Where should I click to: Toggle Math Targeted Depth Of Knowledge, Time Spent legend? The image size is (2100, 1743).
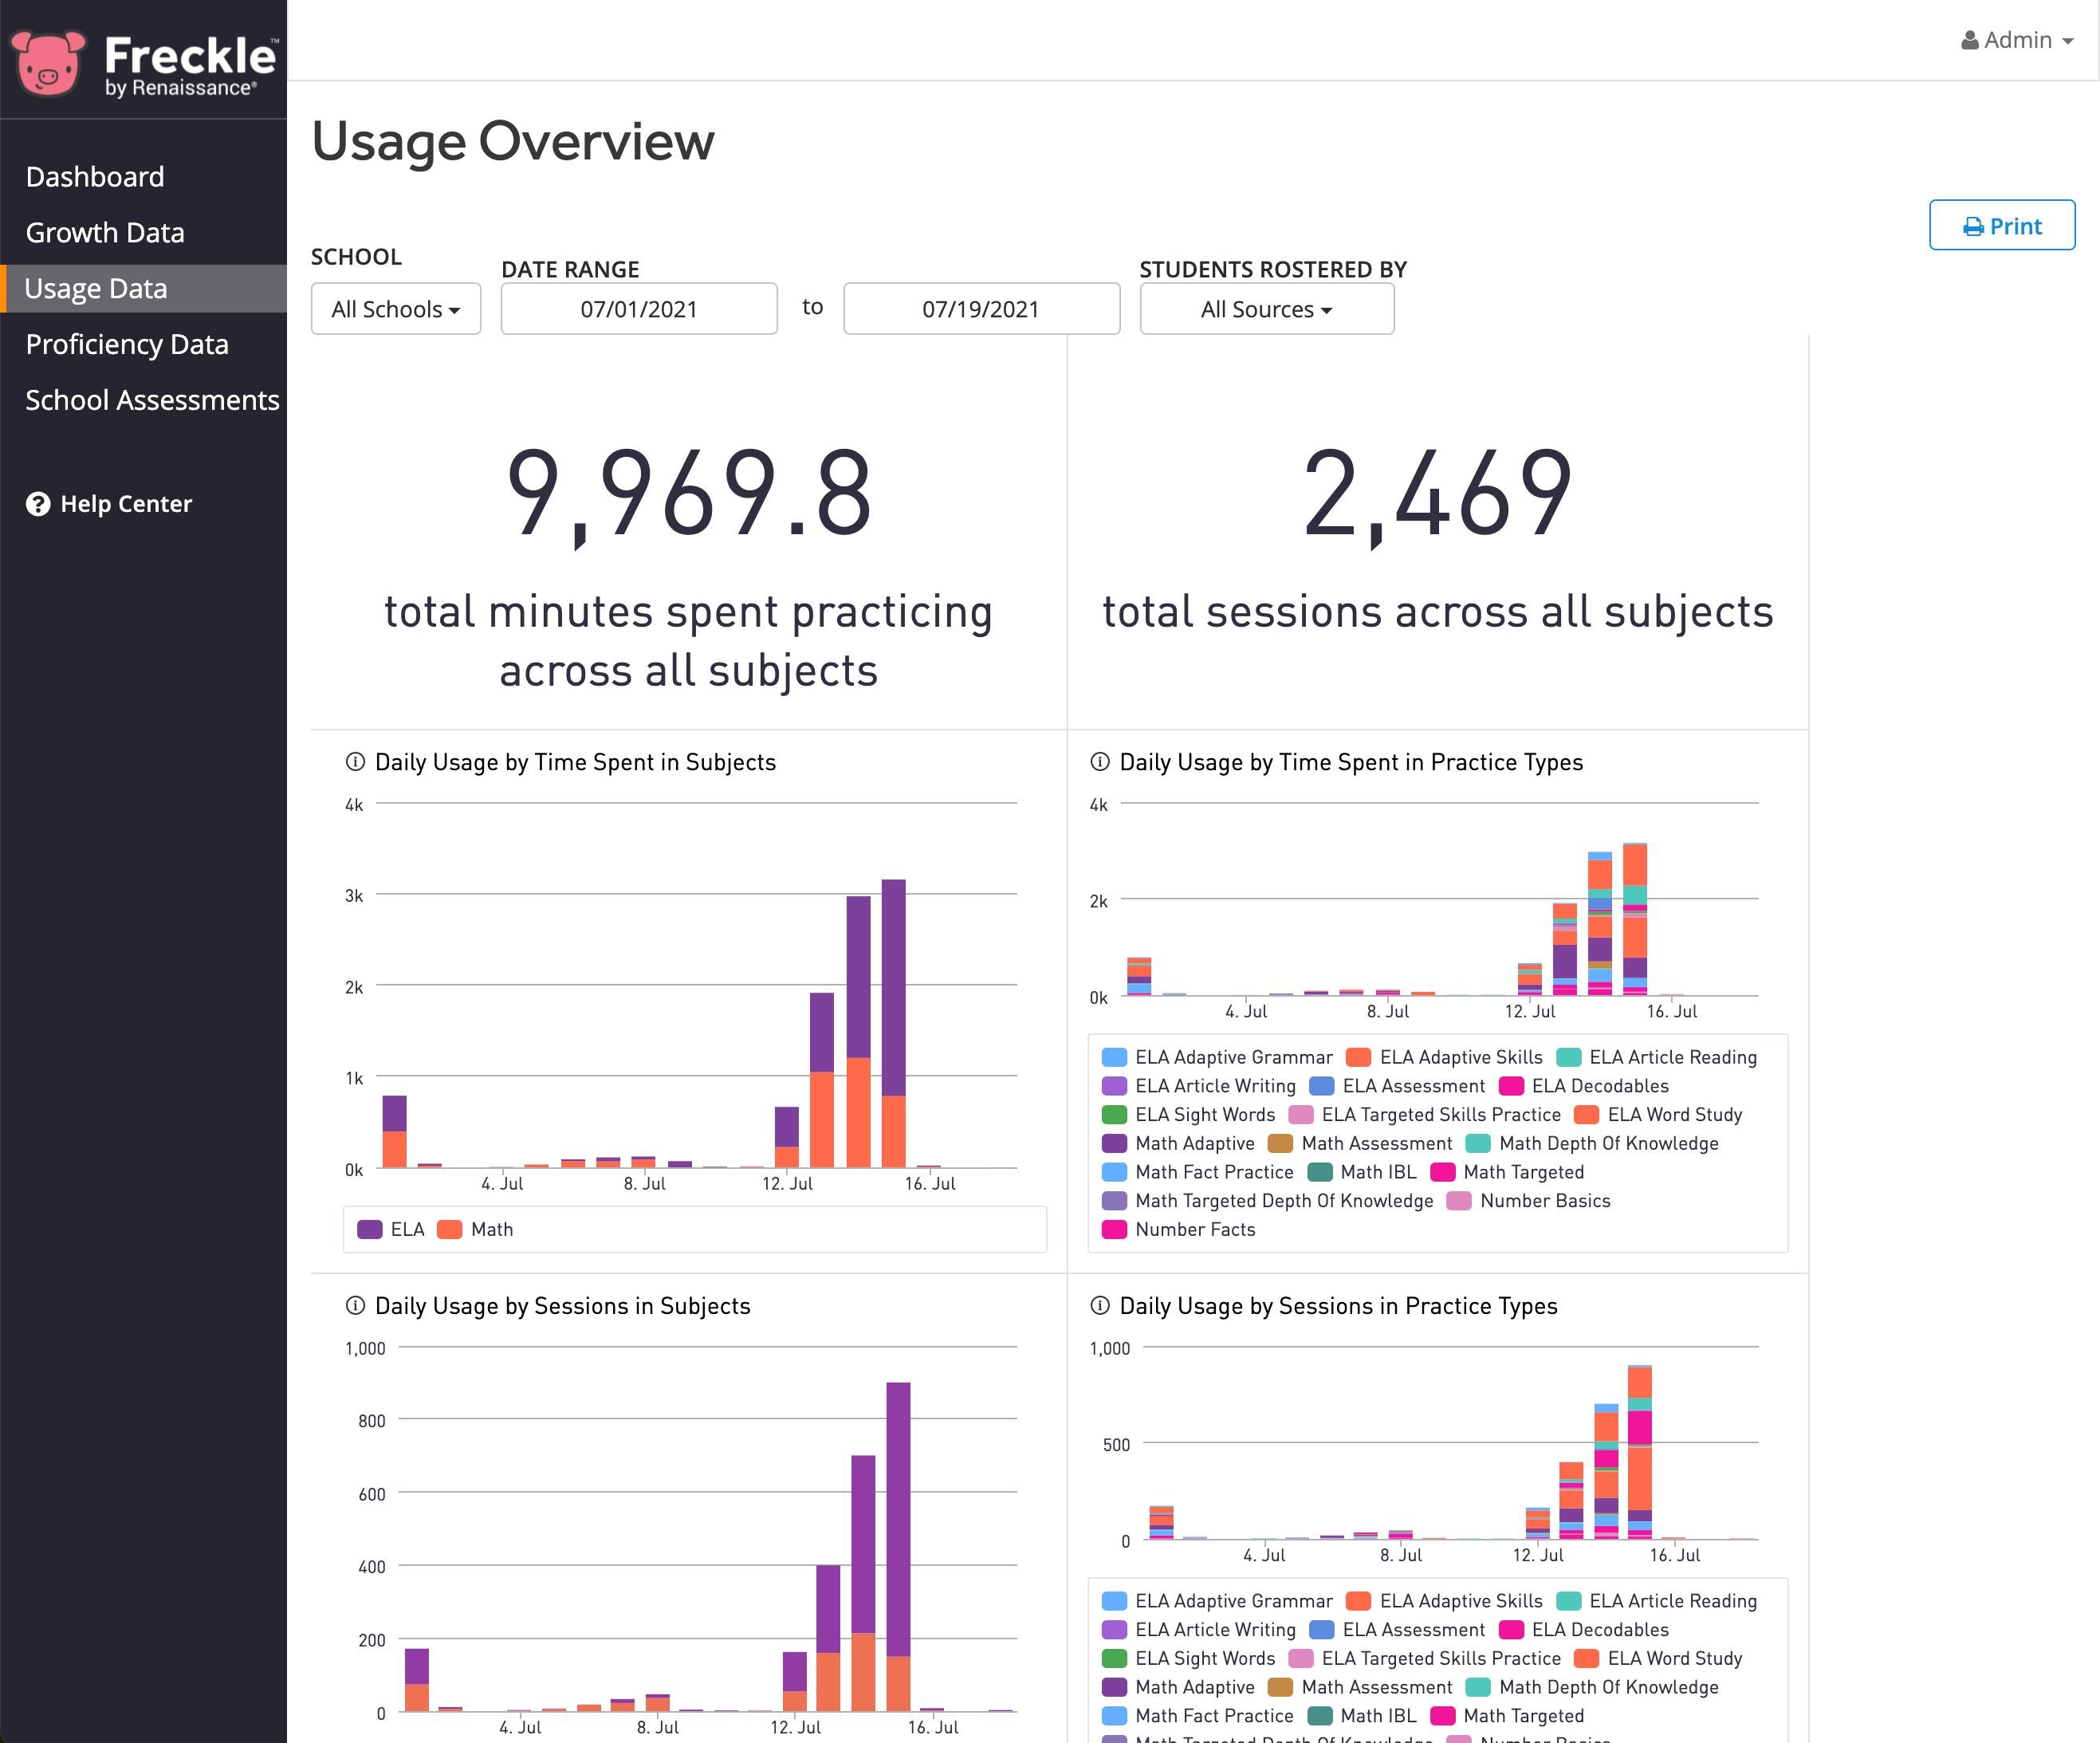click(1268, 1201)
